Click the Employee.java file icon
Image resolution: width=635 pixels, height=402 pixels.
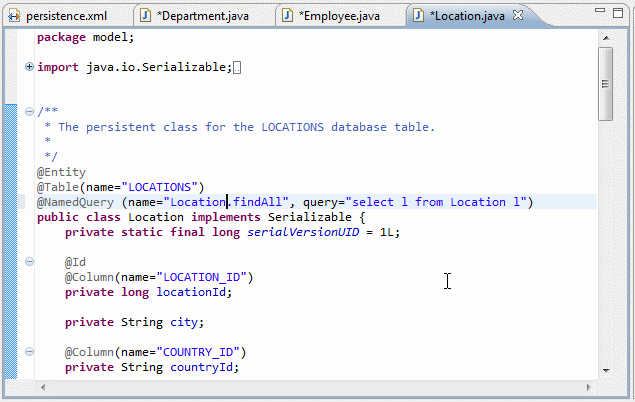[x=288, y=16]
